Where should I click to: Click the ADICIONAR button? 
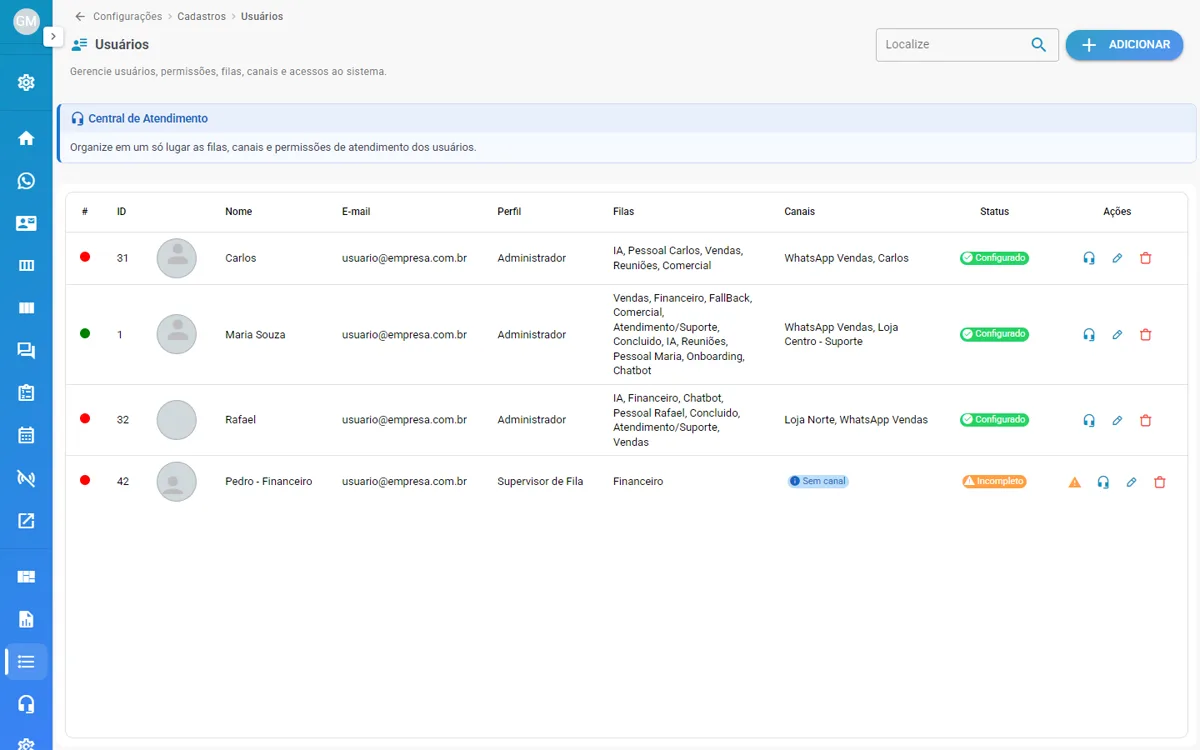1124,45
